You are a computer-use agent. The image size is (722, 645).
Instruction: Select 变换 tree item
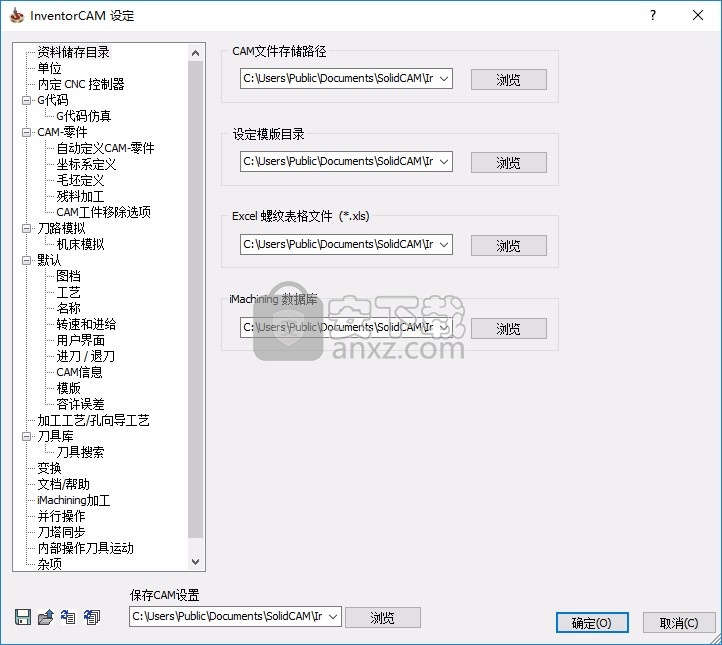[49, 468]
